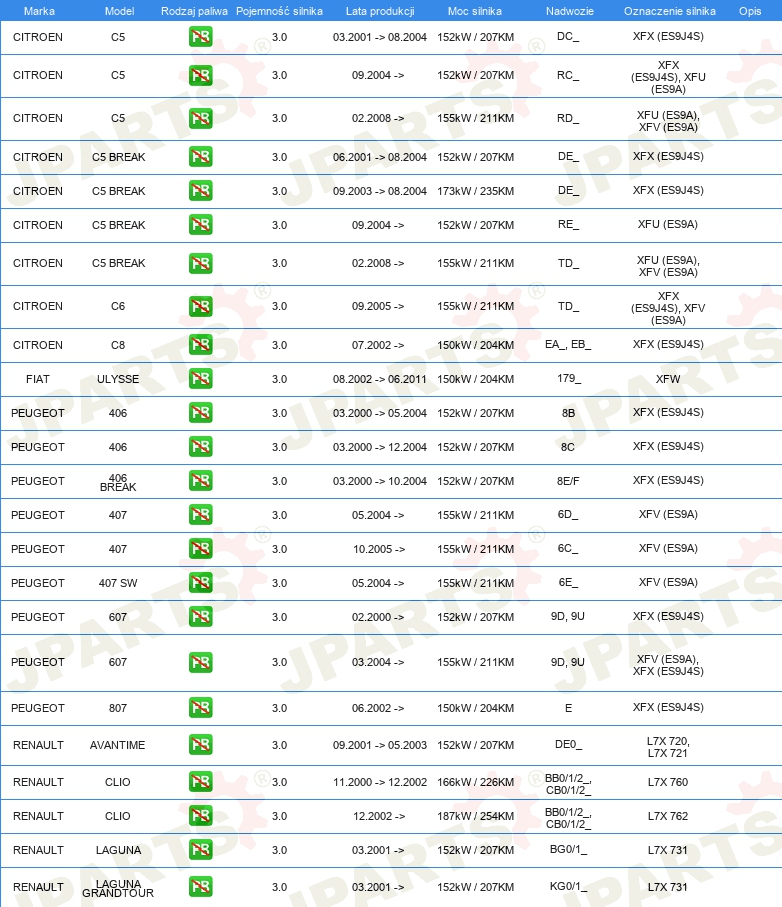
Task: Click the fuel icon in the Peugeot 406 Break row
Action: pyautogui.click(x=201, y=481)
